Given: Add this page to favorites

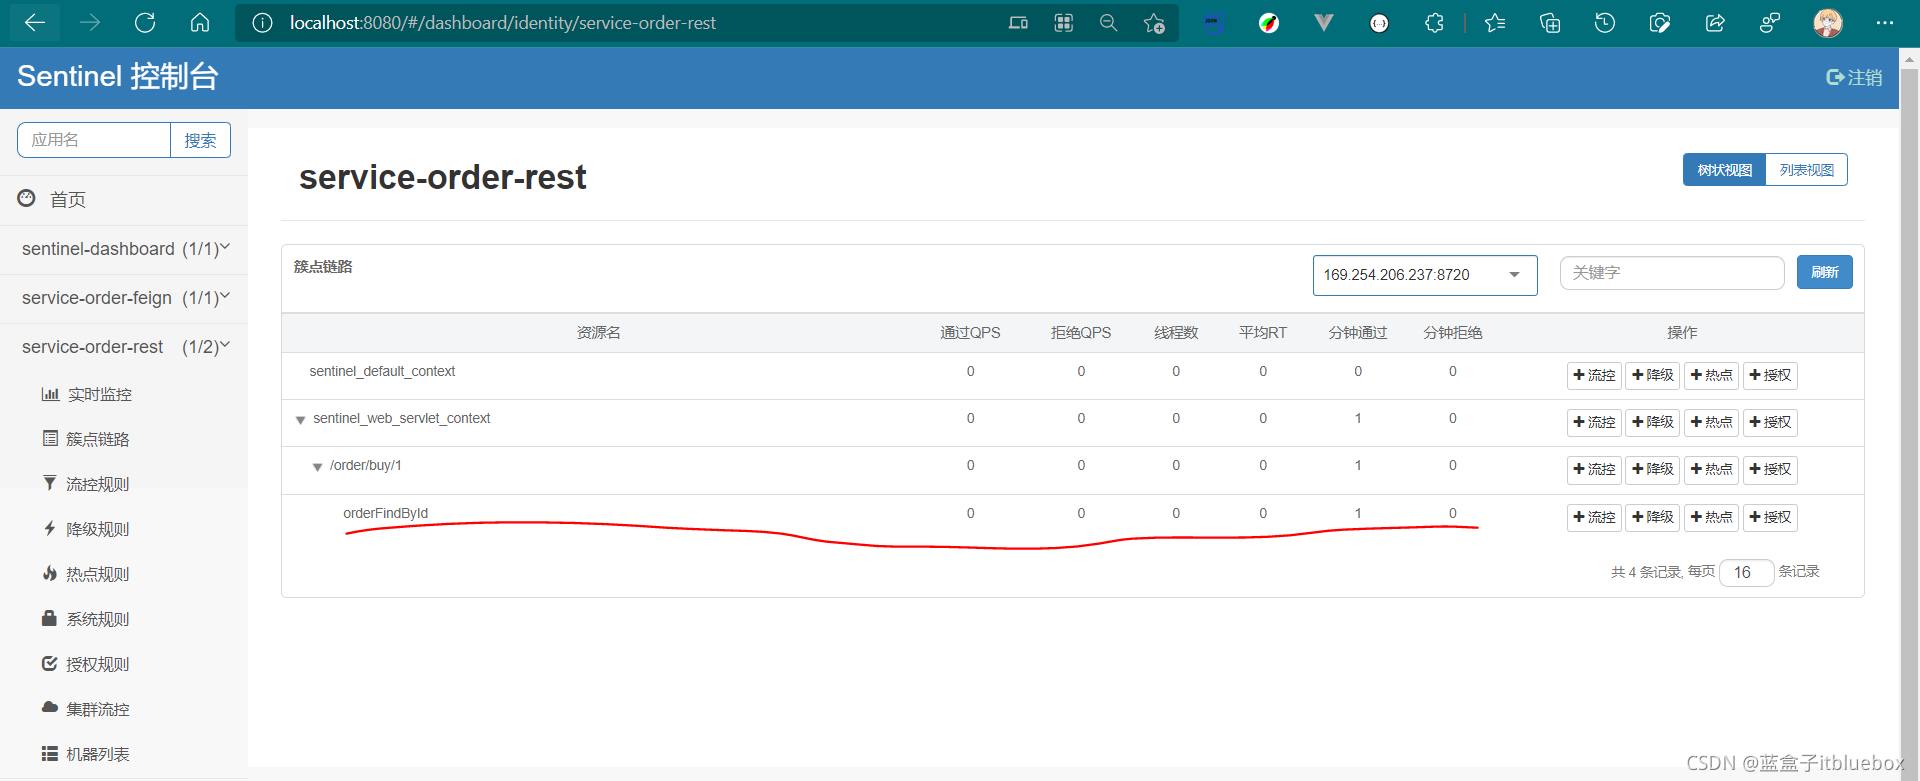Looking at the screenshot, I should tap(1154, 23).
